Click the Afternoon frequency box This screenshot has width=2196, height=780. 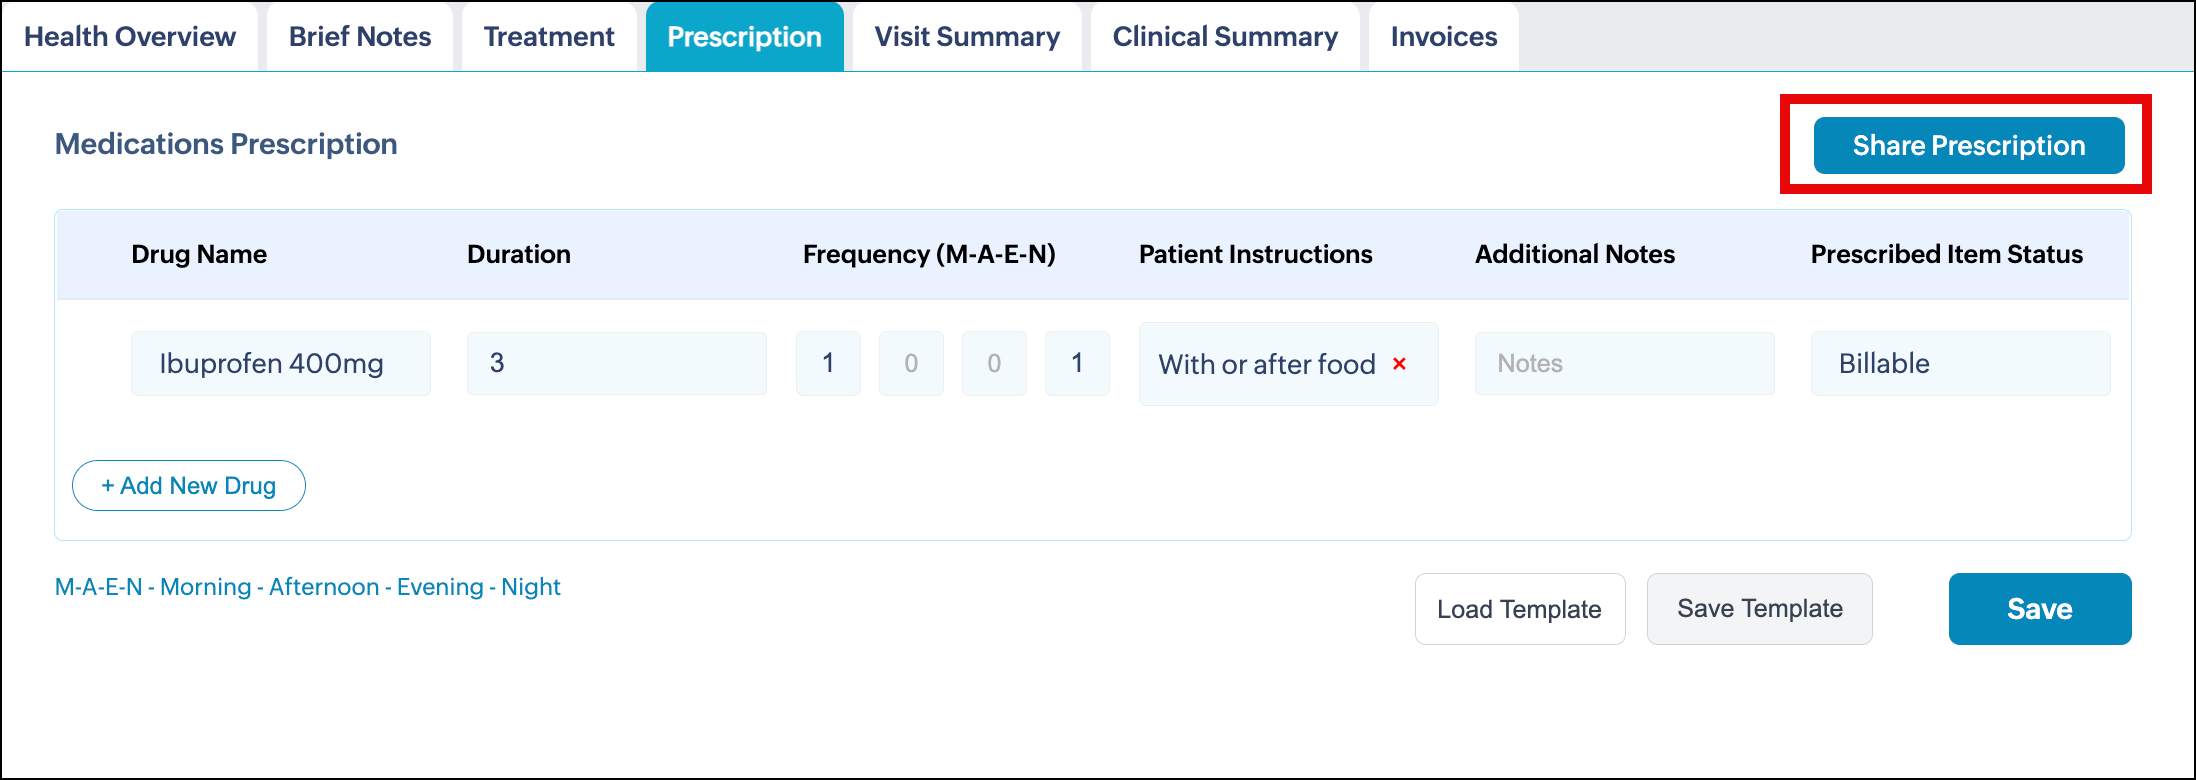(911, 364)
